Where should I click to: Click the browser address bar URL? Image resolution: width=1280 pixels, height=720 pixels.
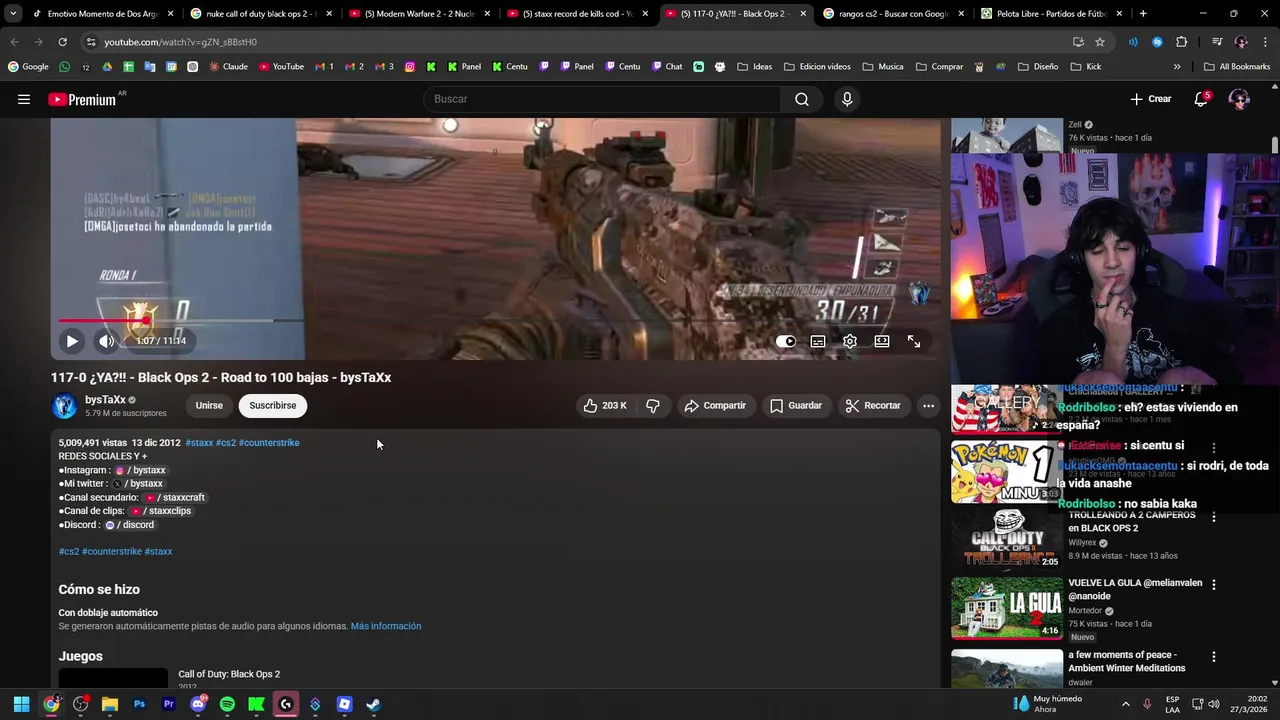tap(181, 42)
